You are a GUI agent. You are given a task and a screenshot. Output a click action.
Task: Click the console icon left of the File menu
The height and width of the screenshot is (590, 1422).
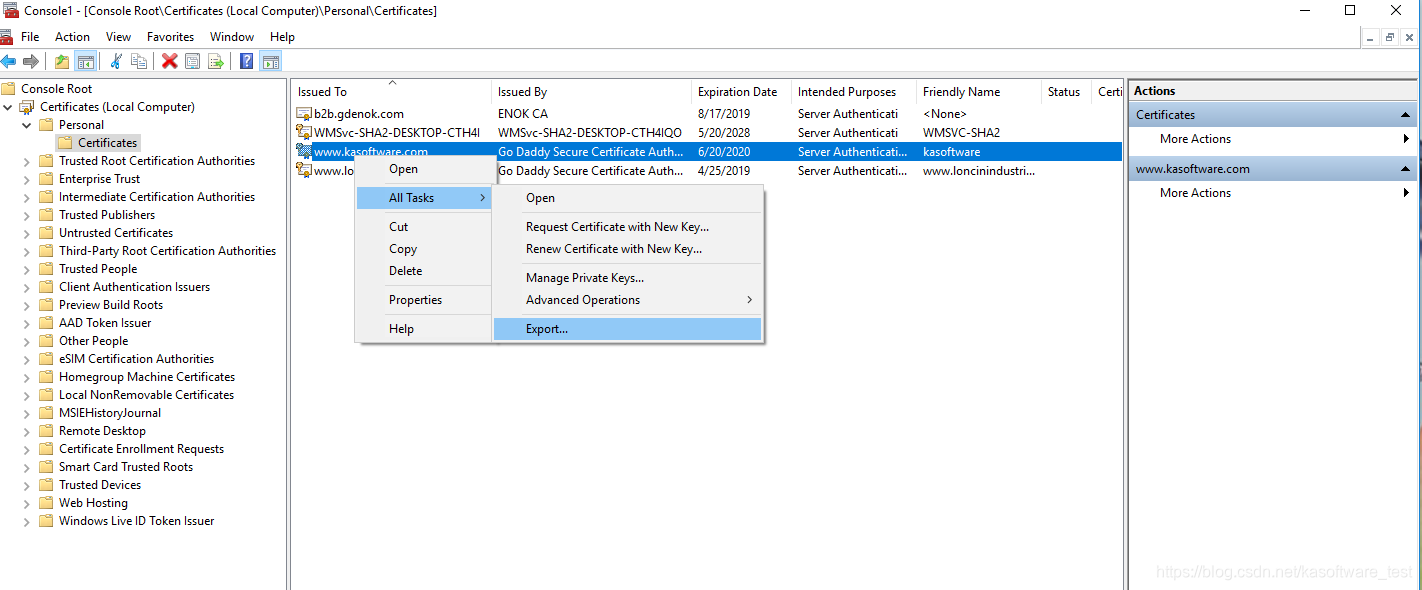pos(6,37)
